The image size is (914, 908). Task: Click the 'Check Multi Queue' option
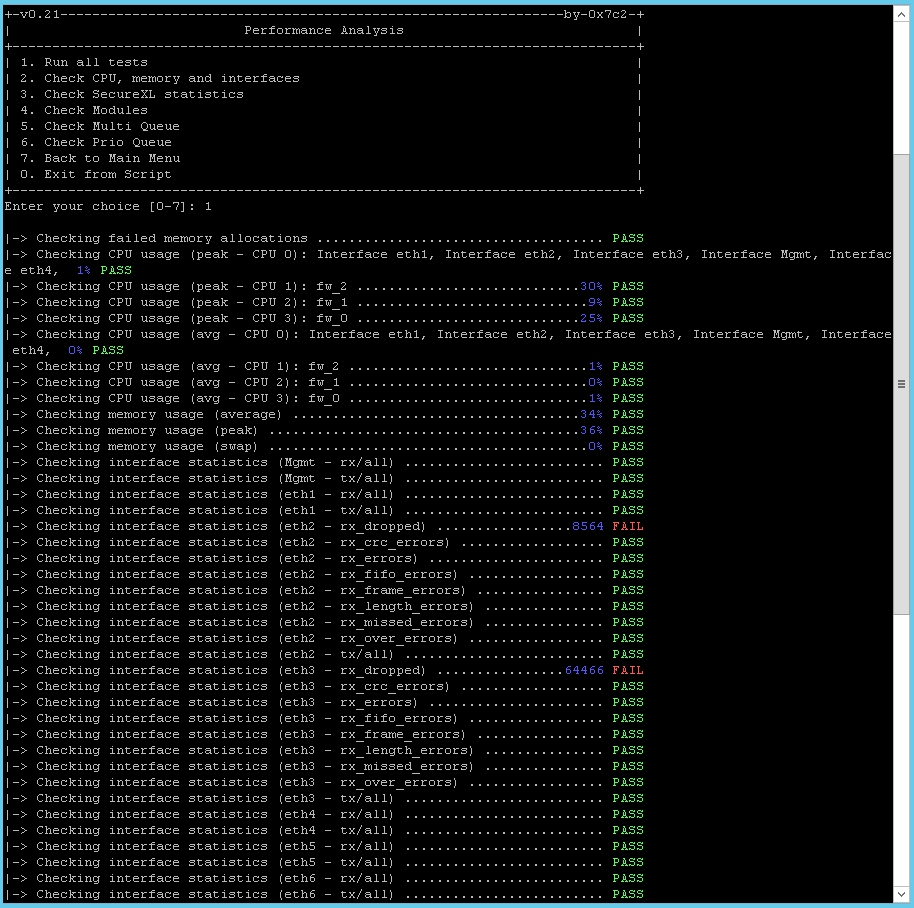[x=111, y=126]
